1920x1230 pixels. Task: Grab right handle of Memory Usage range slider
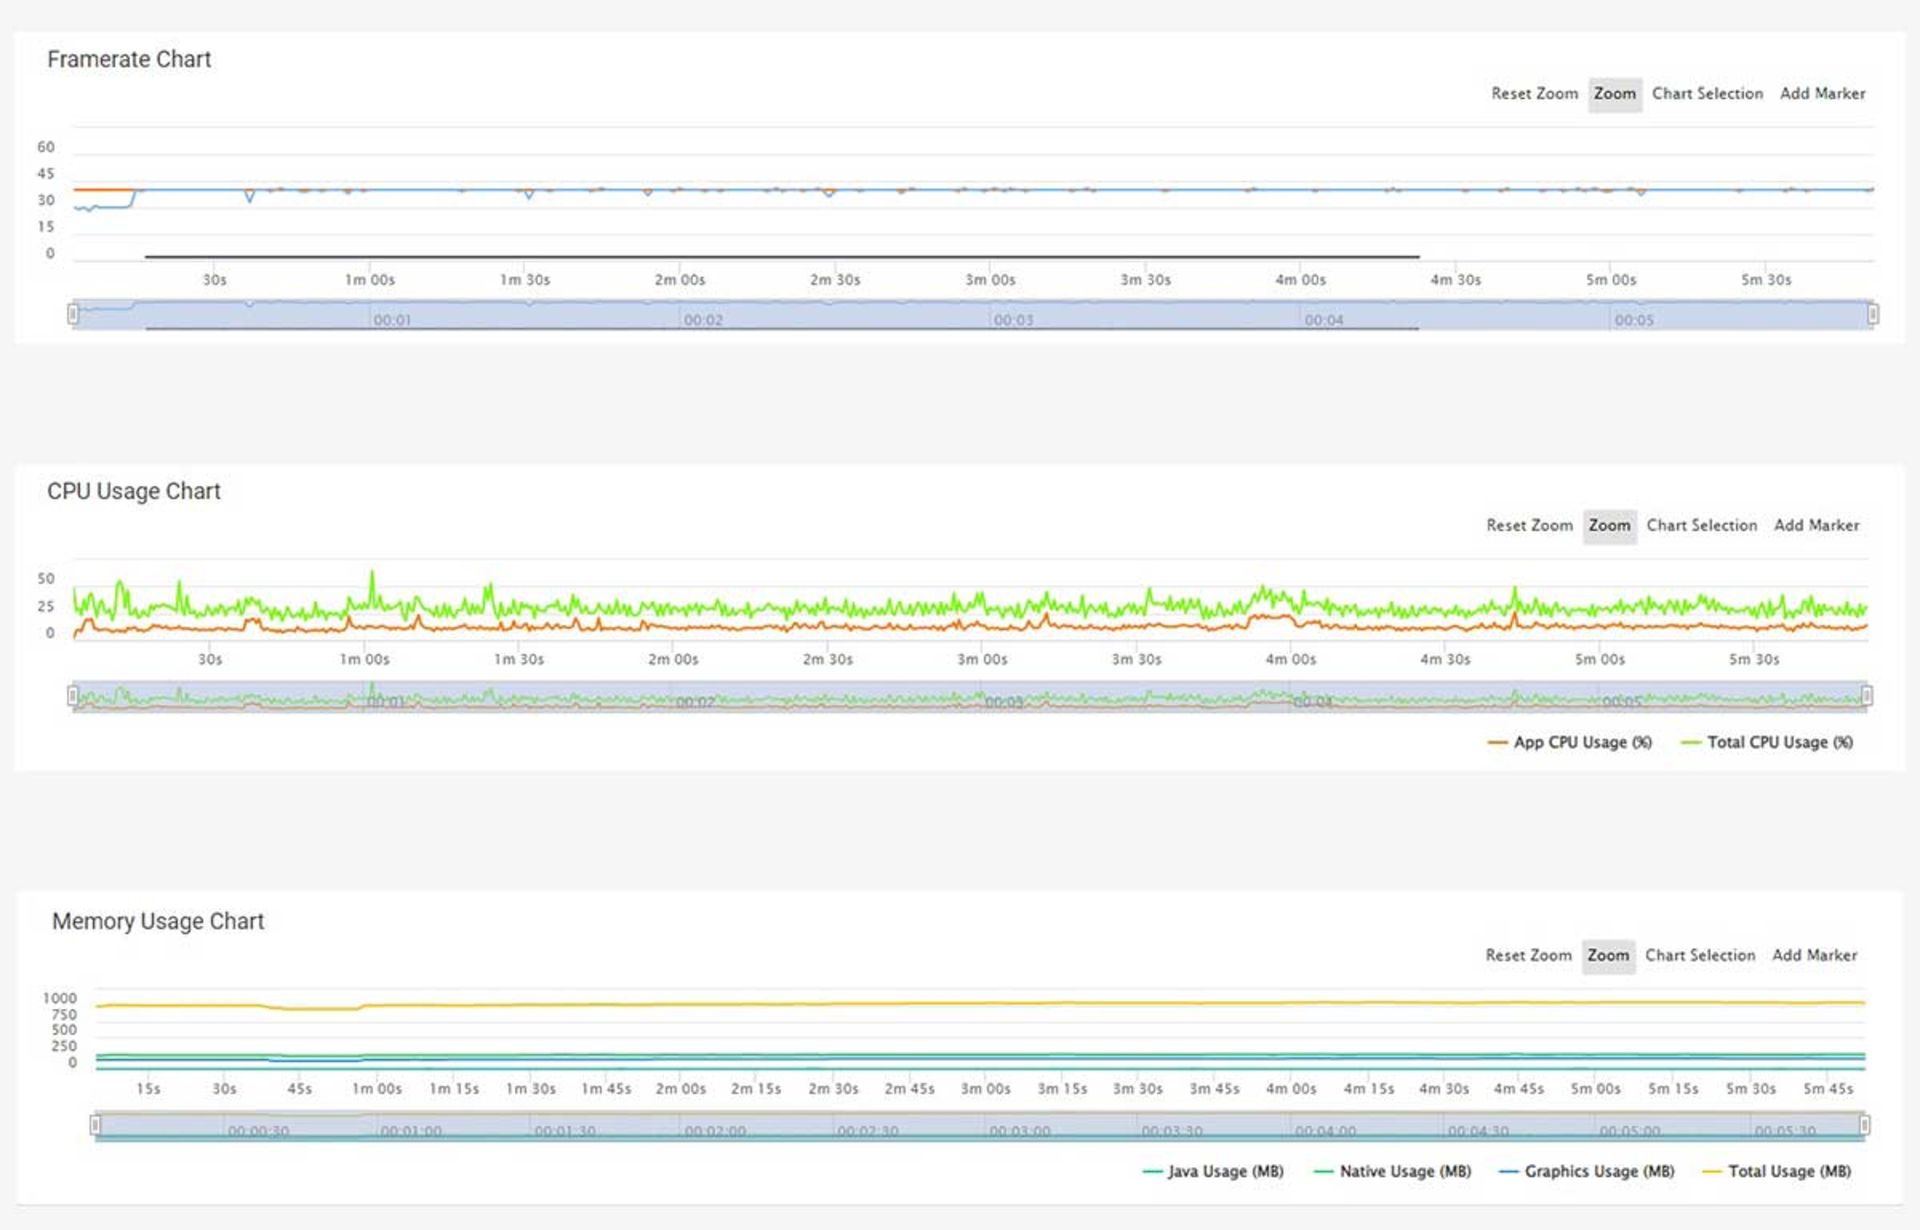[x=1865, y=1125]
